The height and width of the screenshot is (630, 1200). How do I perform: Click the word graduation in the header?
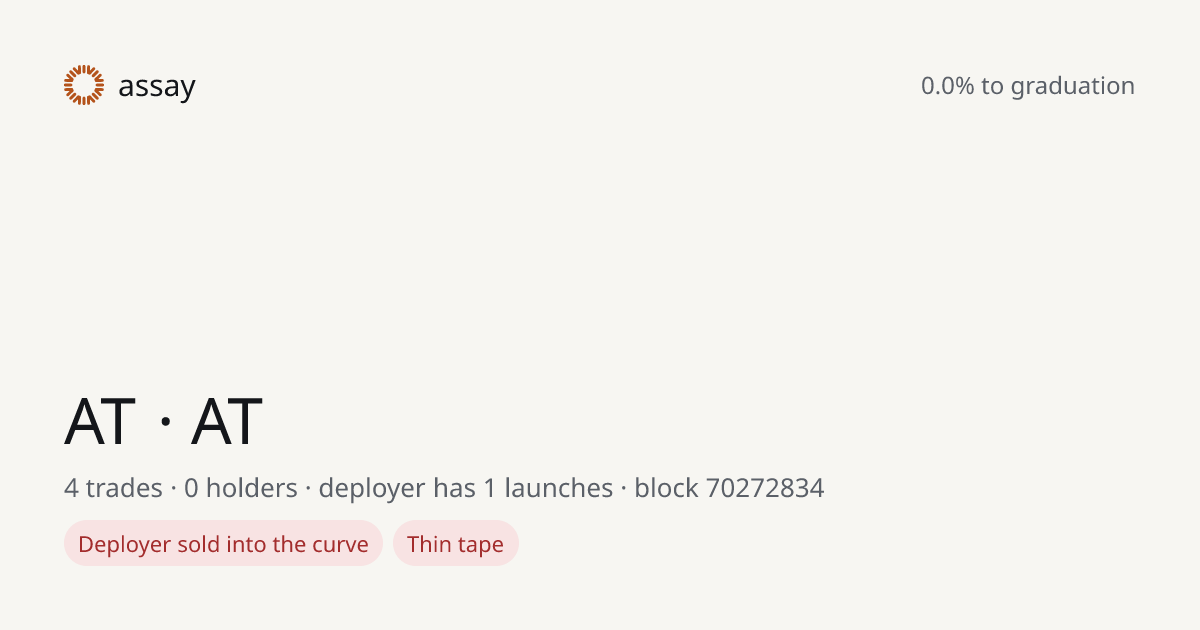(1073, 87)
